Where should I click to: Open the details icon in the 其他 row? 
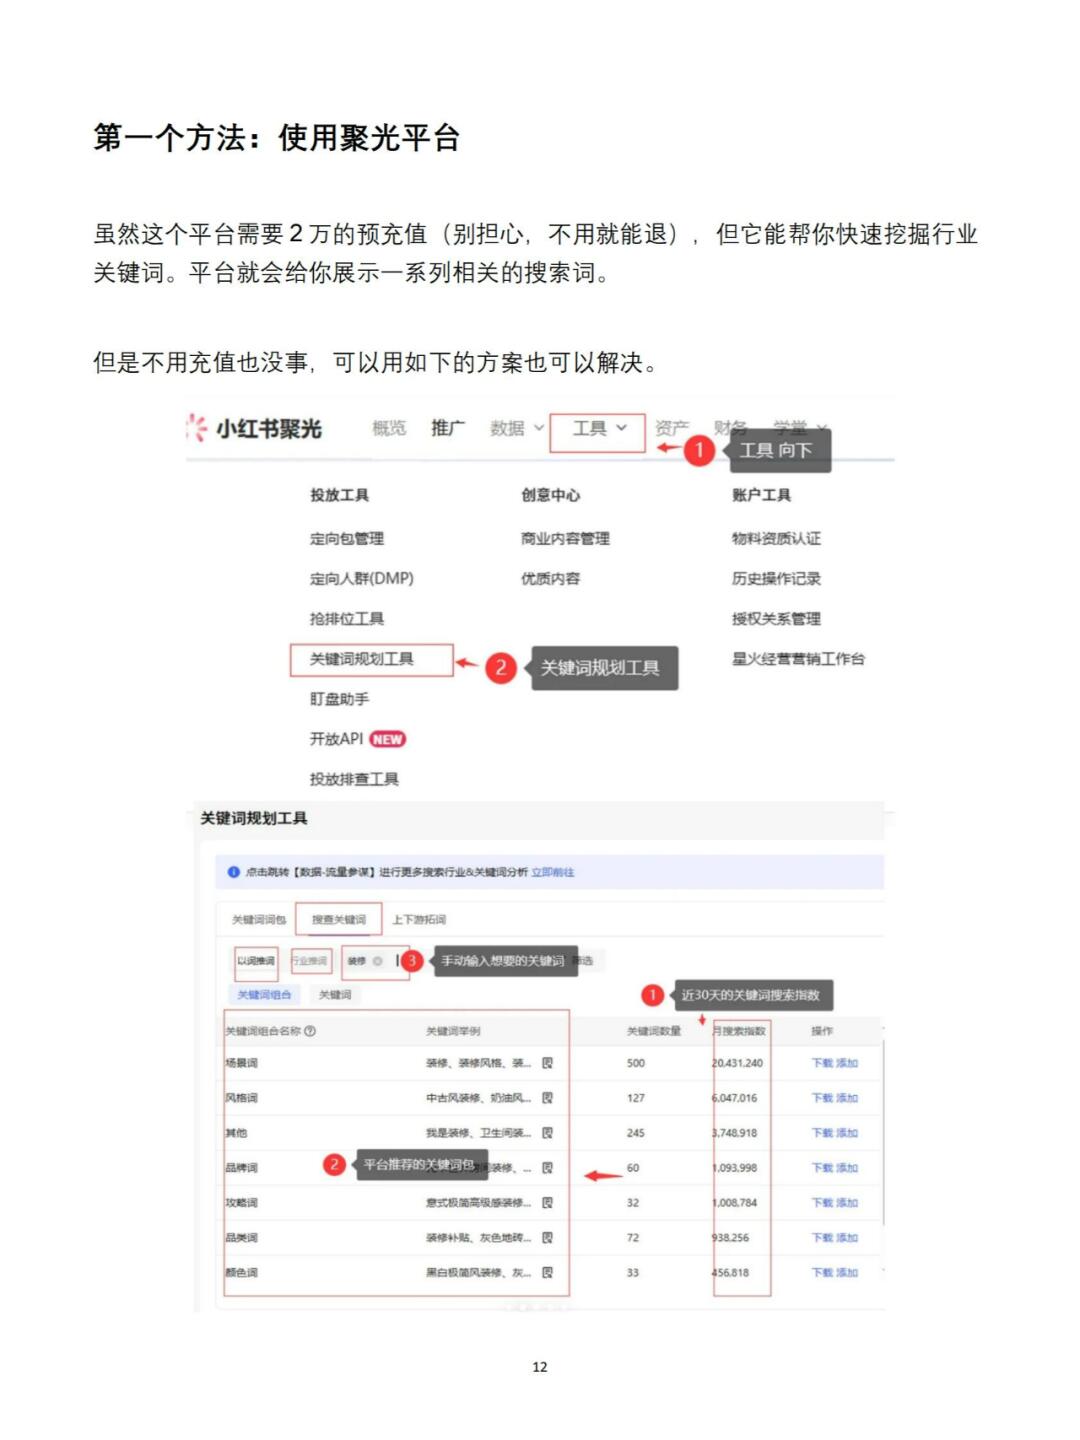pos(547,1133)
